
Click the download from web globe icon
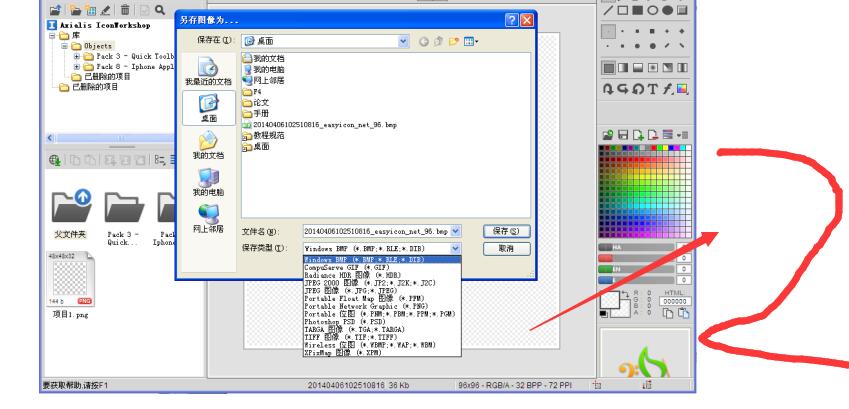pos(55,160)
